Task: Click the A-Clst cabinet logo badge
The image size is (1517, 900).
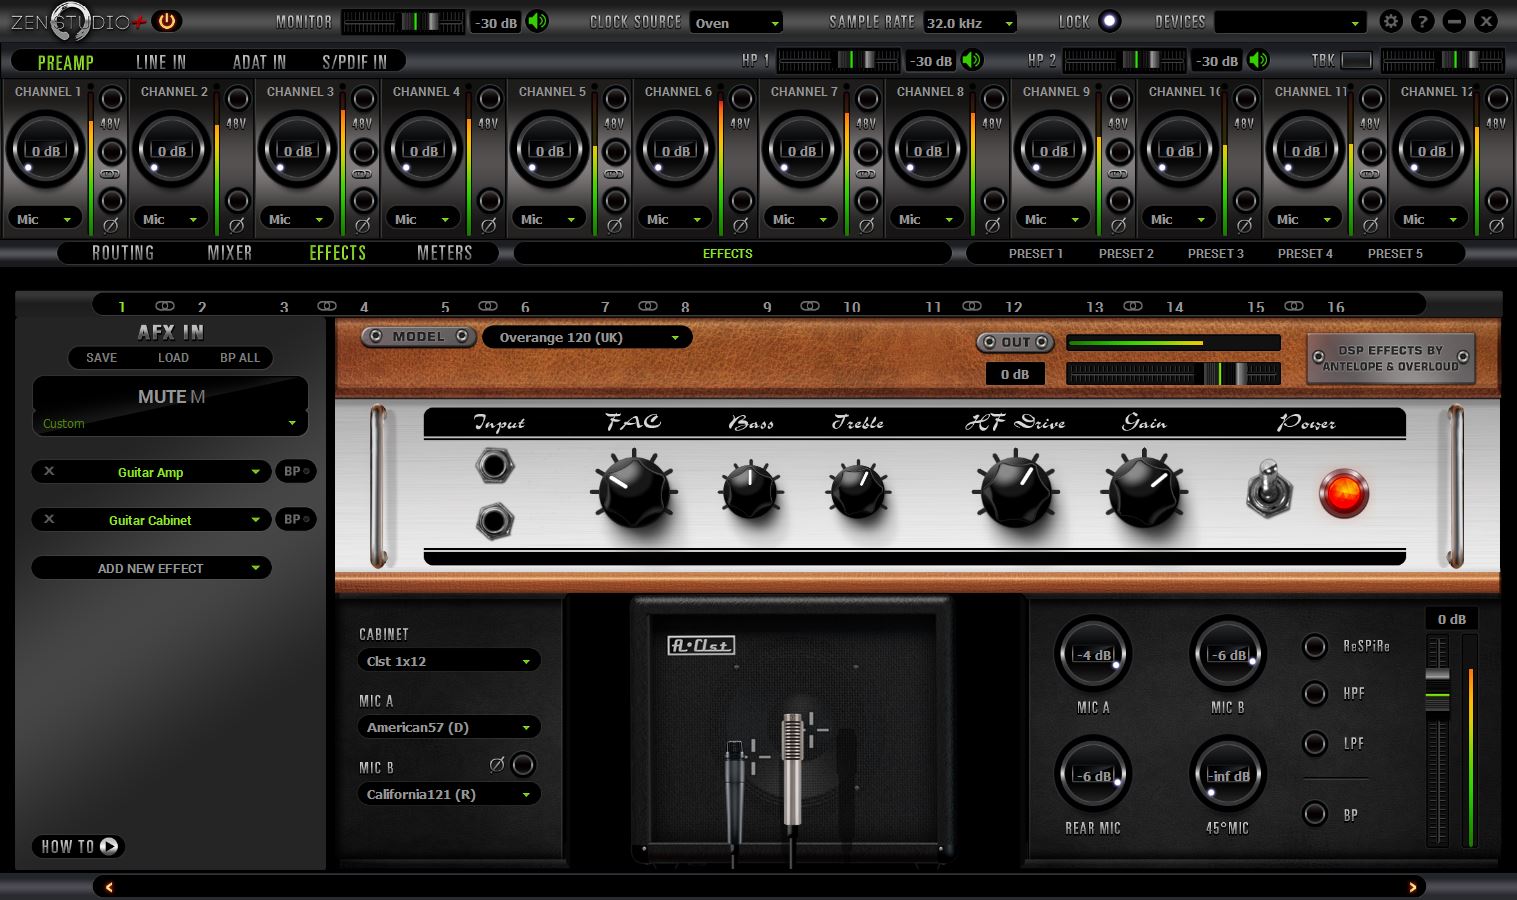Action: click(x=700, y=646)
